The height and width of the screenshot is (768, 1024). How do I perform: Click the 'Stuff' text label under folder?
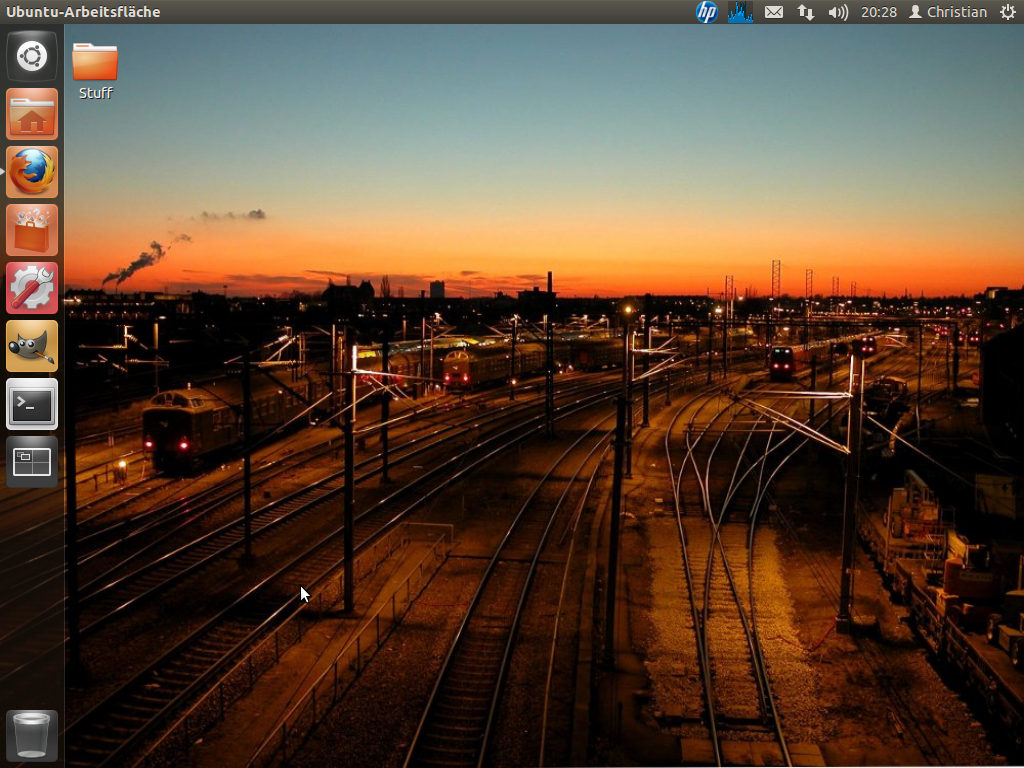[96, 93]
